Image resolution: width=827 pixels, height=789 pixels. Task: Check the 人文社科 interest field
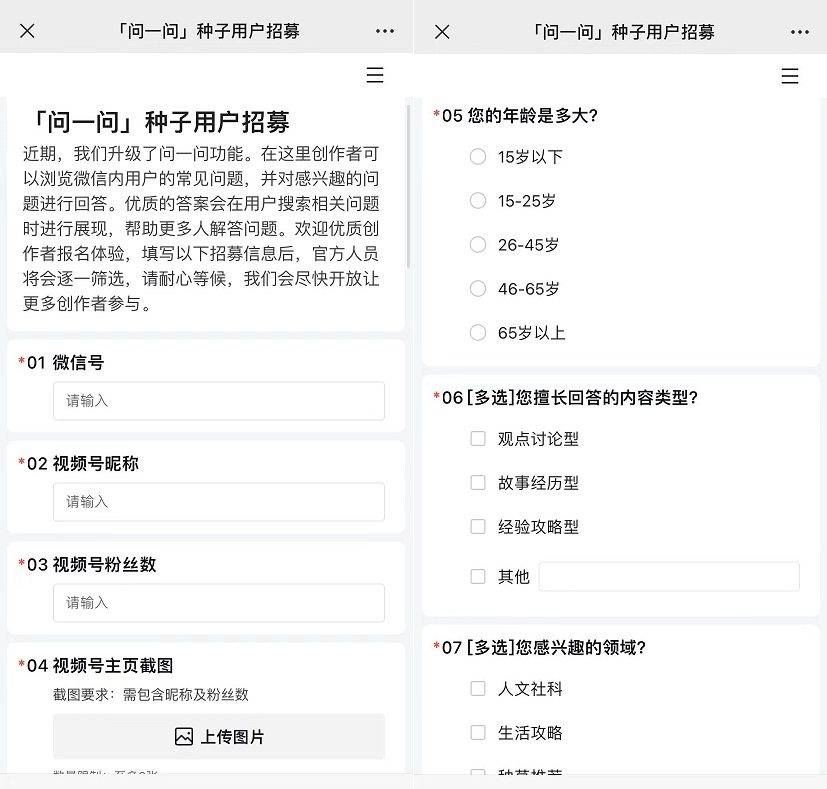[478, 689]
